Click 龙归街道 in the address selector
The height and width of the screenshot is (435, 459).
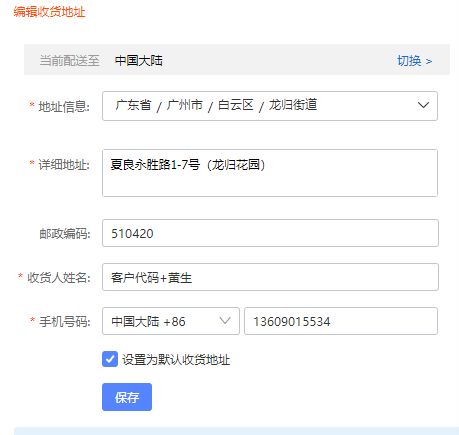click(x=293, y=105)
